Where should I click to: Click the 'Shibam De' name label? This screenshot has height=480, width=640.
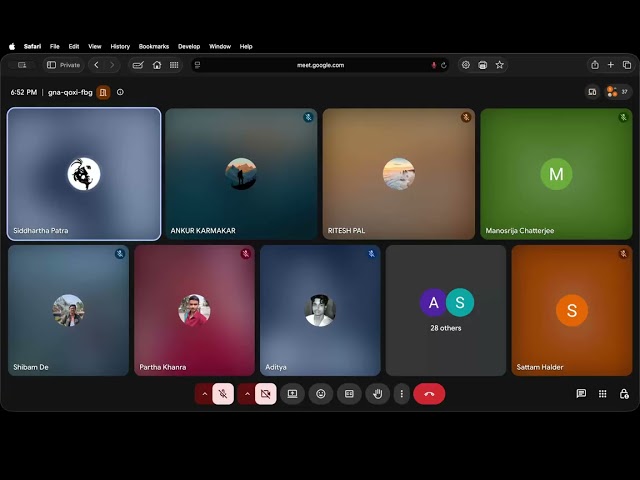point(31,367)
